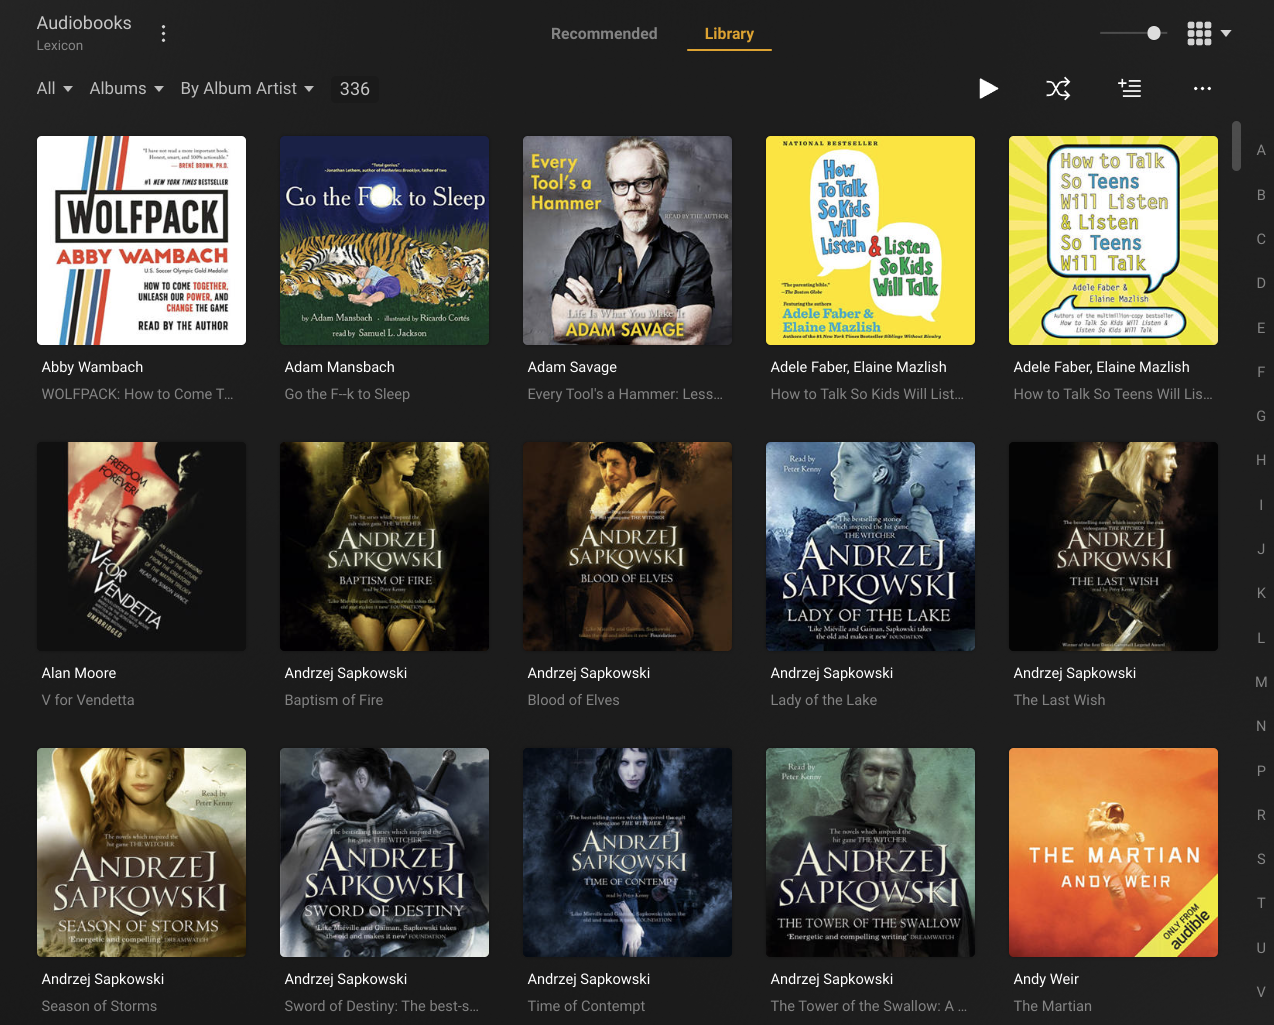Viewport: 1274px width, 1025px height.
Task: Shuffle the audiobook library
Action: pyautogui.click(x=1058, y=89)
